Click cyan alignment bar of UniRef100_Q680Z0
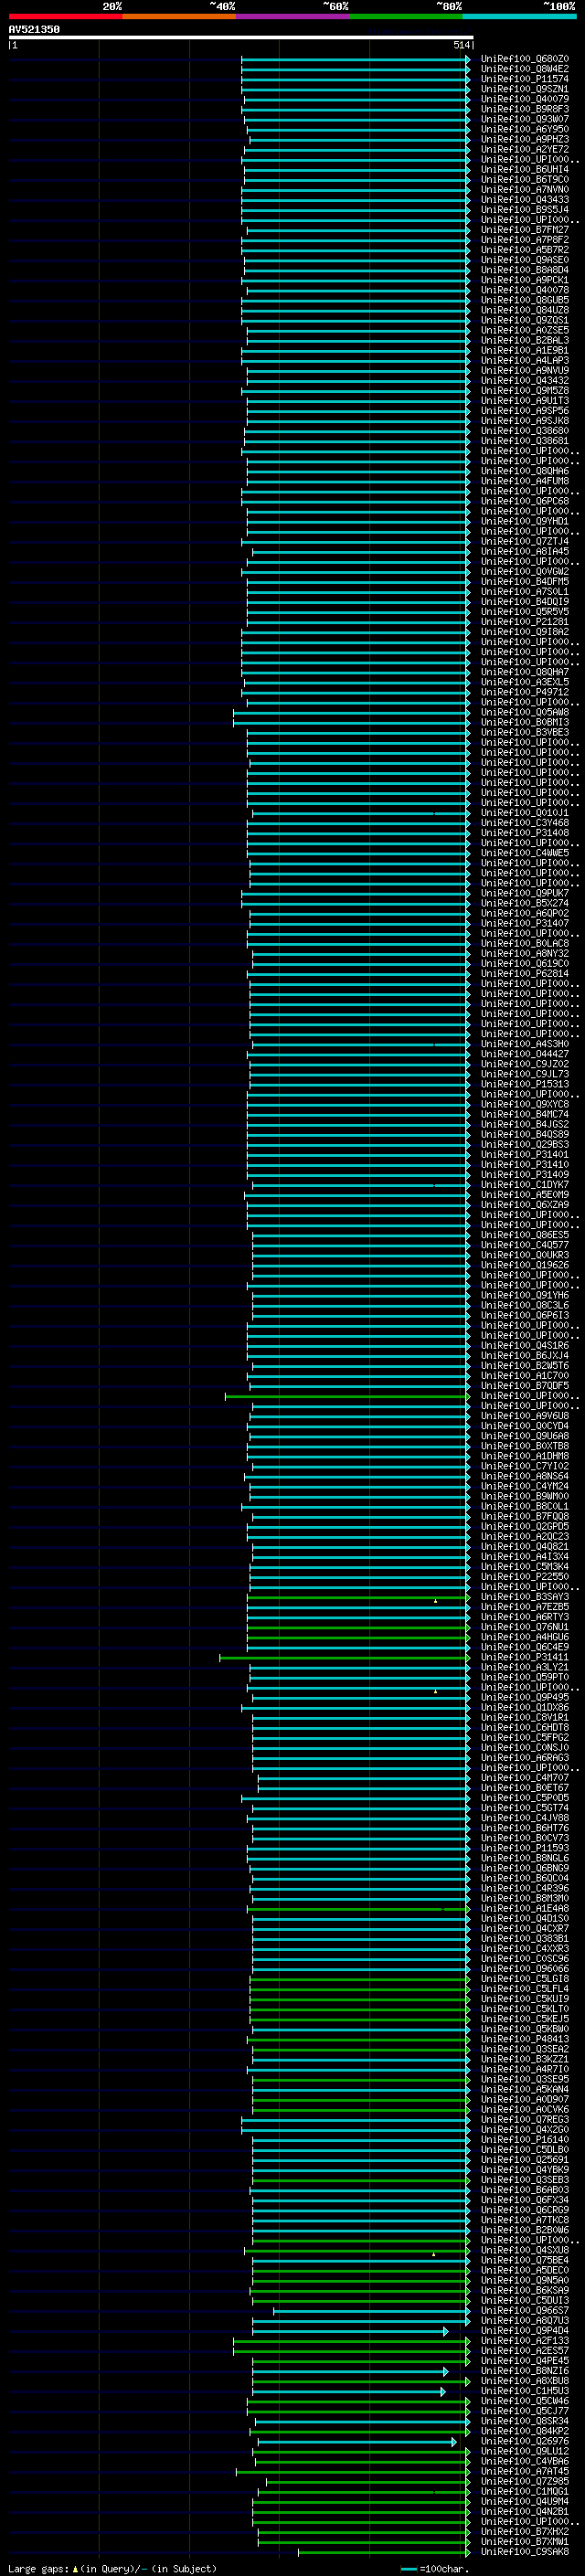Screen dimensions: 585x2576 [x=355, y=59]
